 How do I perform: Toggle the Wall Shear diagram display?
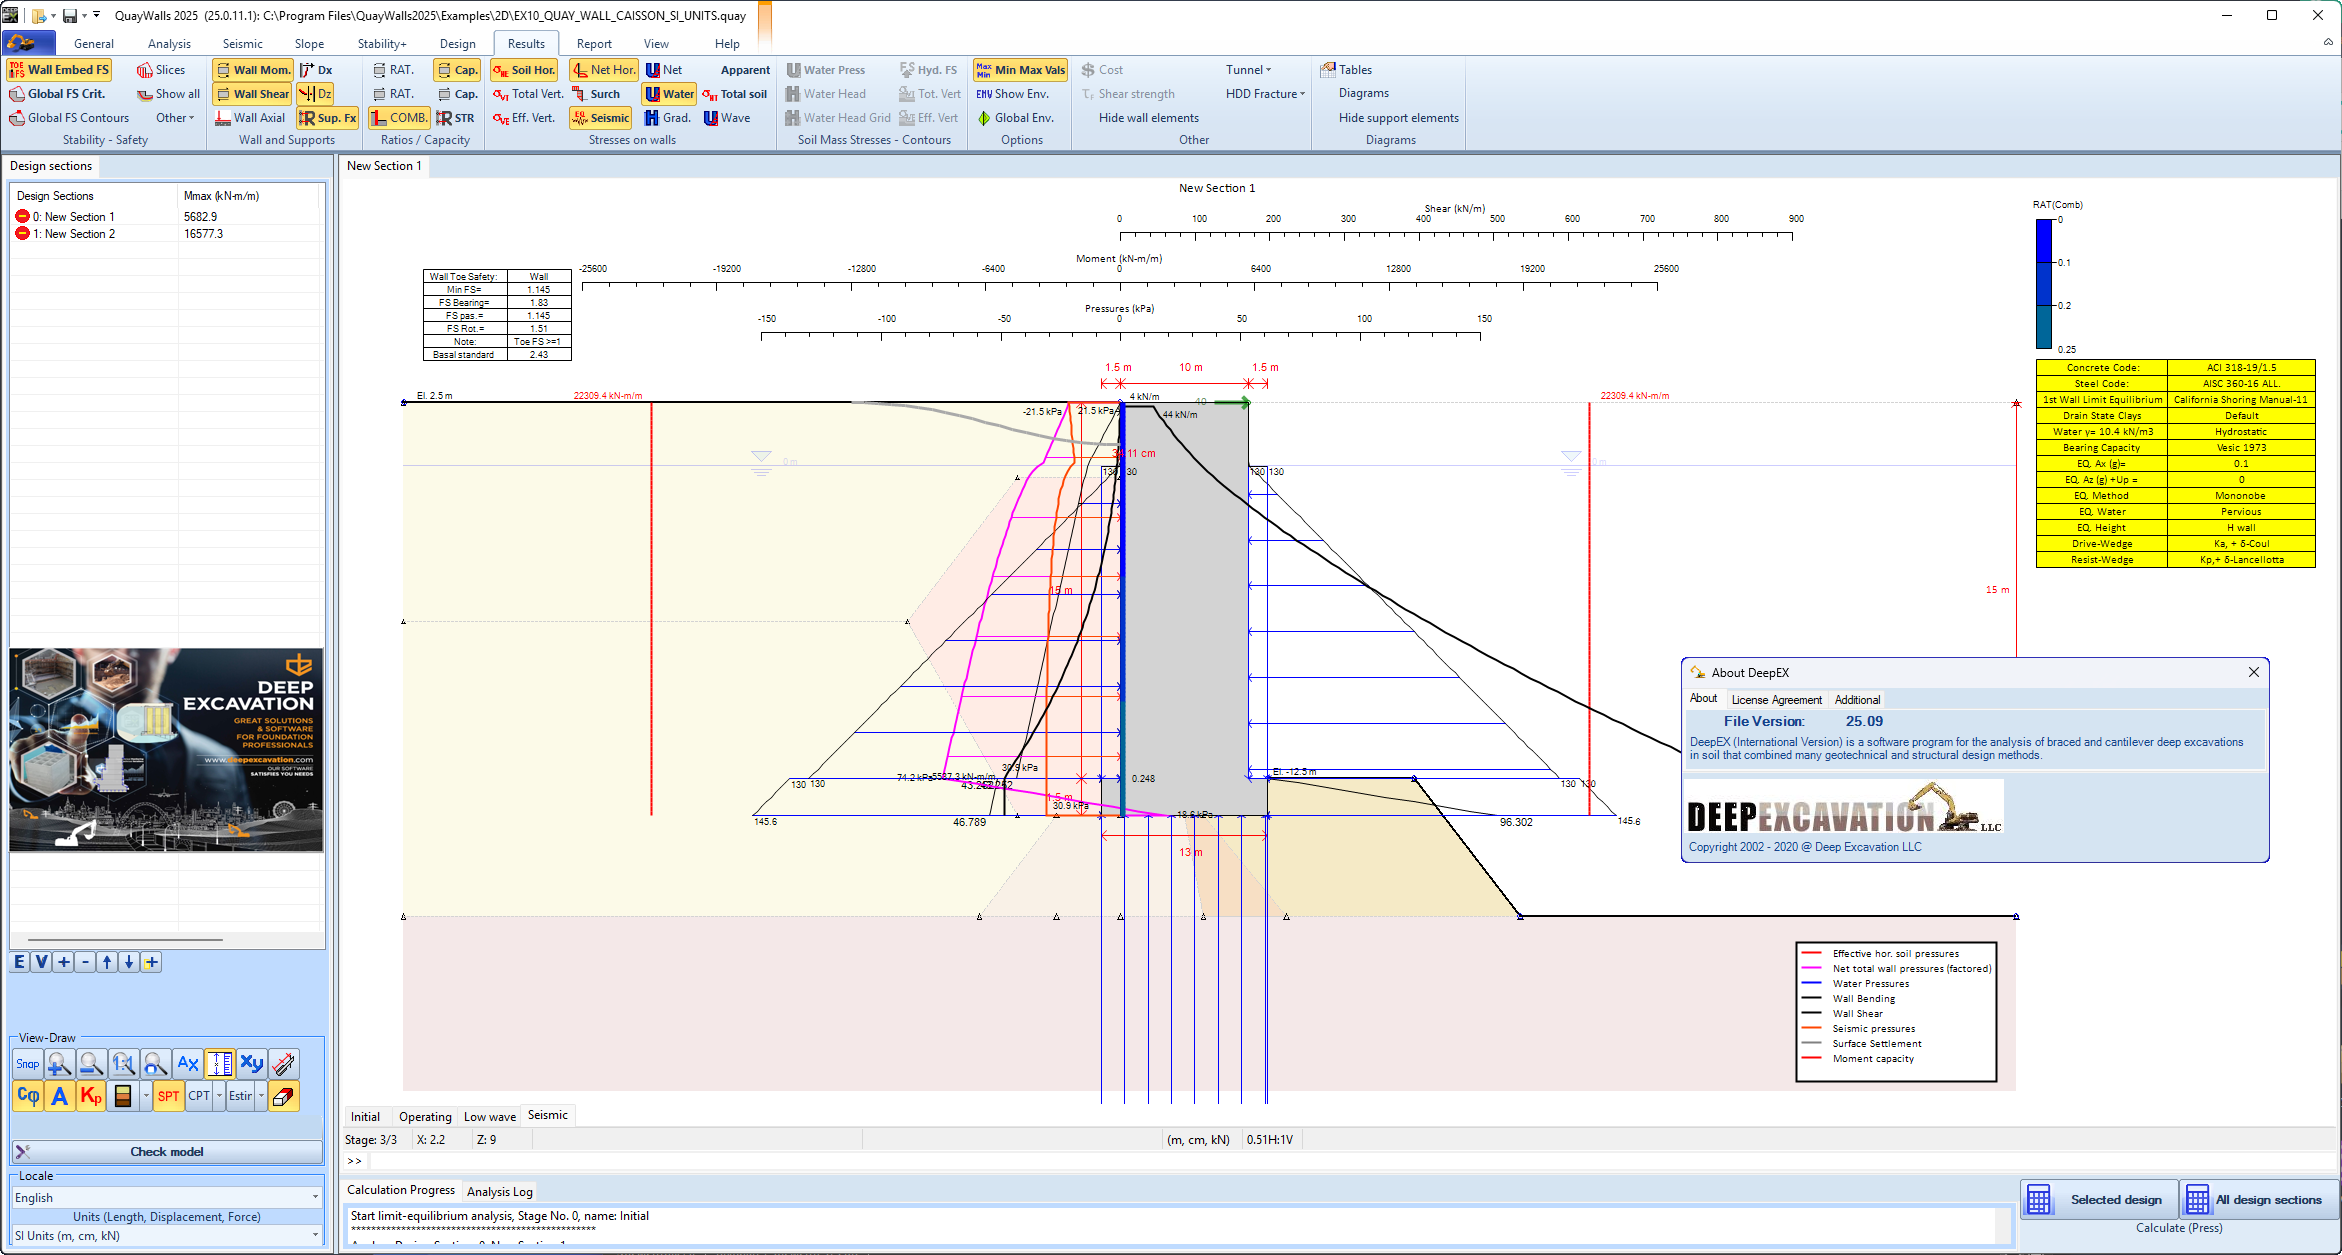tap(252, 94)
